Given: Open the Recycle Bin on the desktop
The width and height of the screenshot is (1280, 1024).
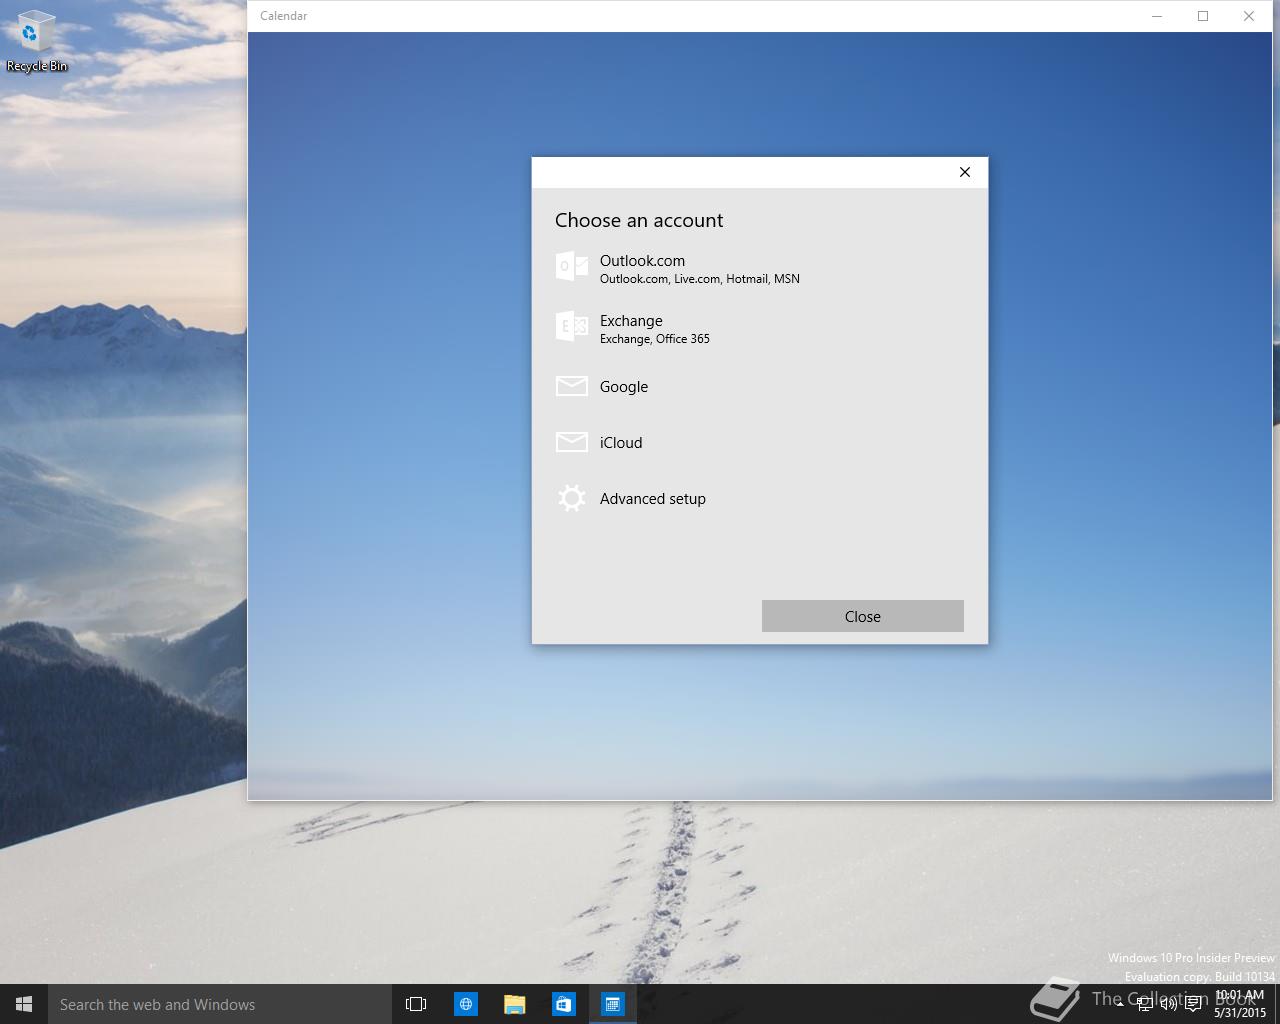Looking at the screenshot, I should pos(37,42).
